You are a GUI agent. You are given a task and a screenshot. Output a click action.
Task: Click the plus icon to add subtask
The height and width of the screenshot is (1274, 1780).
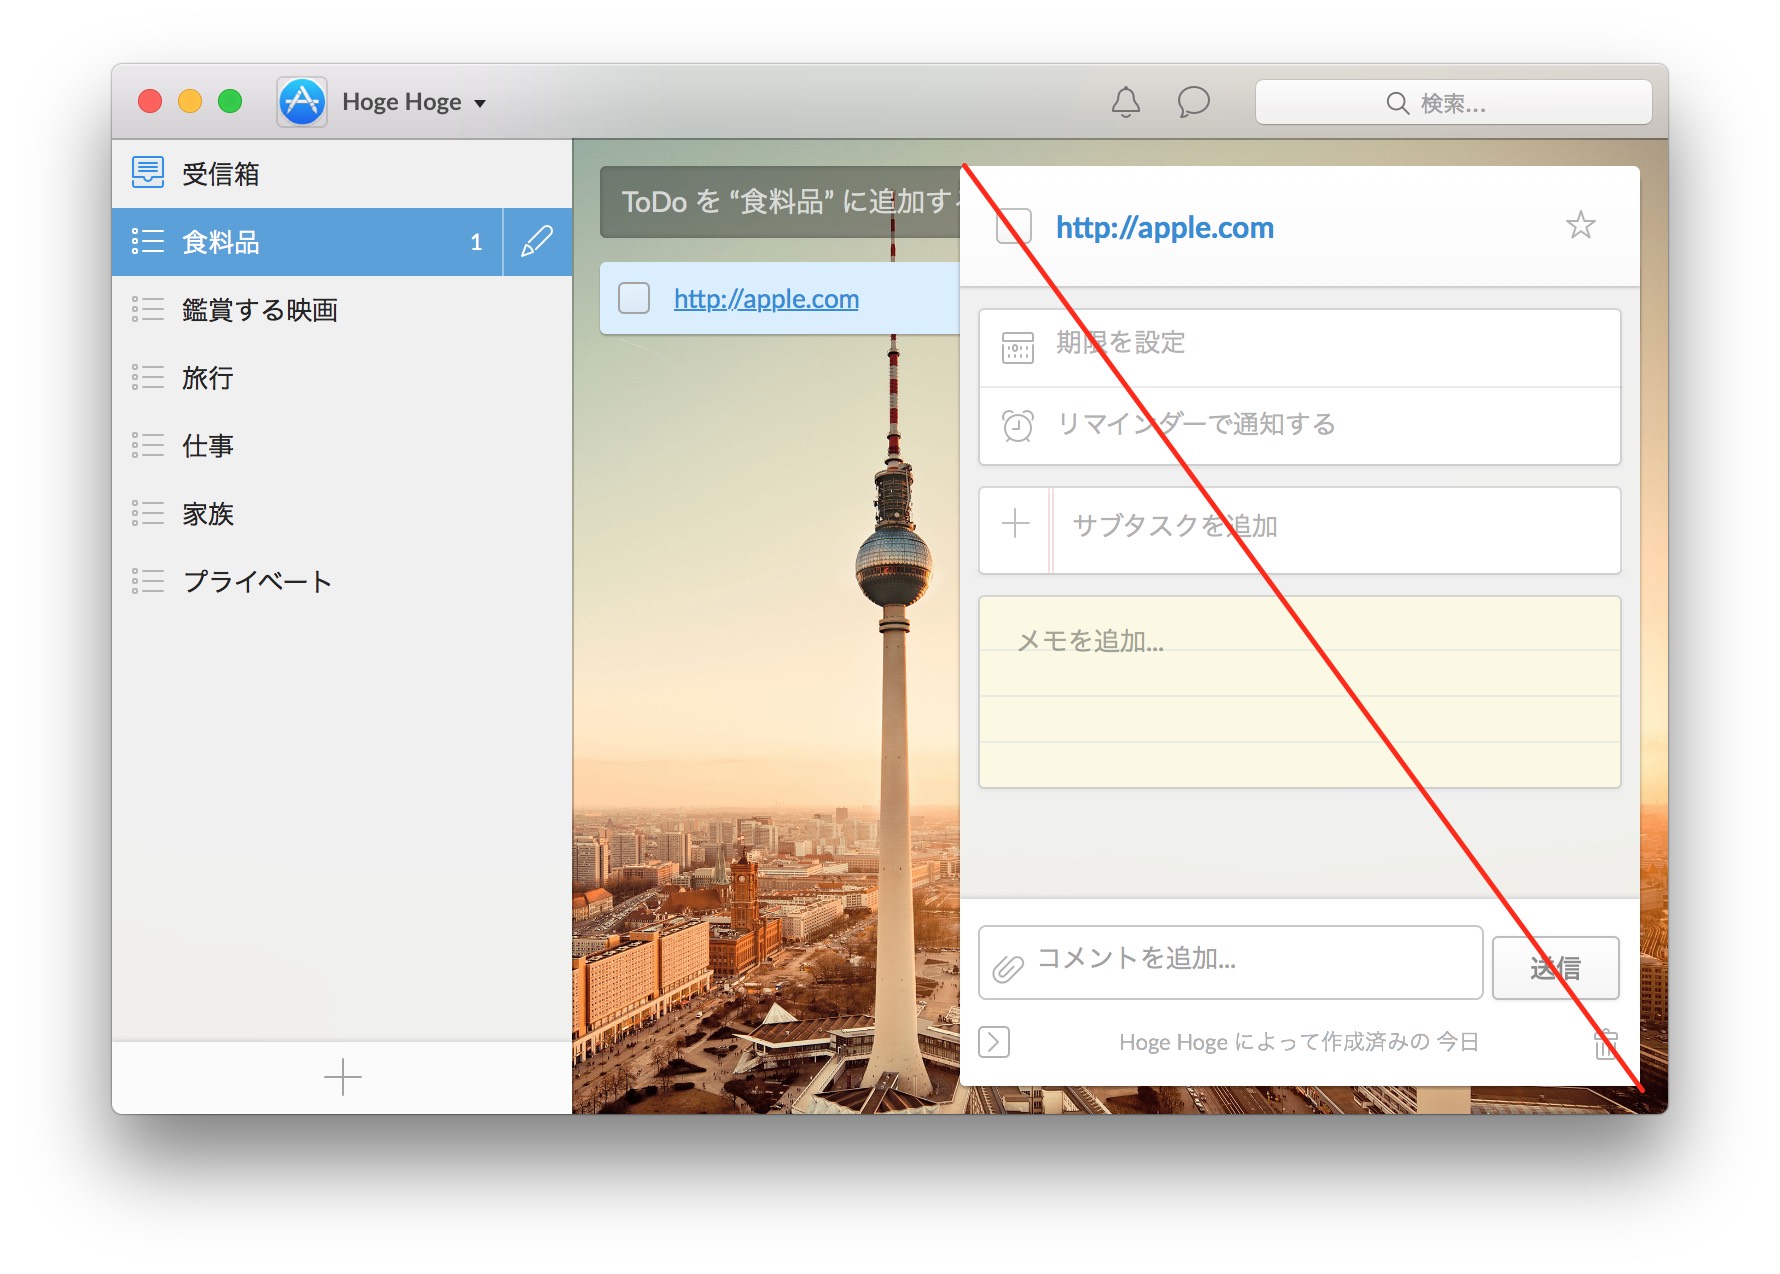pos(1015,523)
